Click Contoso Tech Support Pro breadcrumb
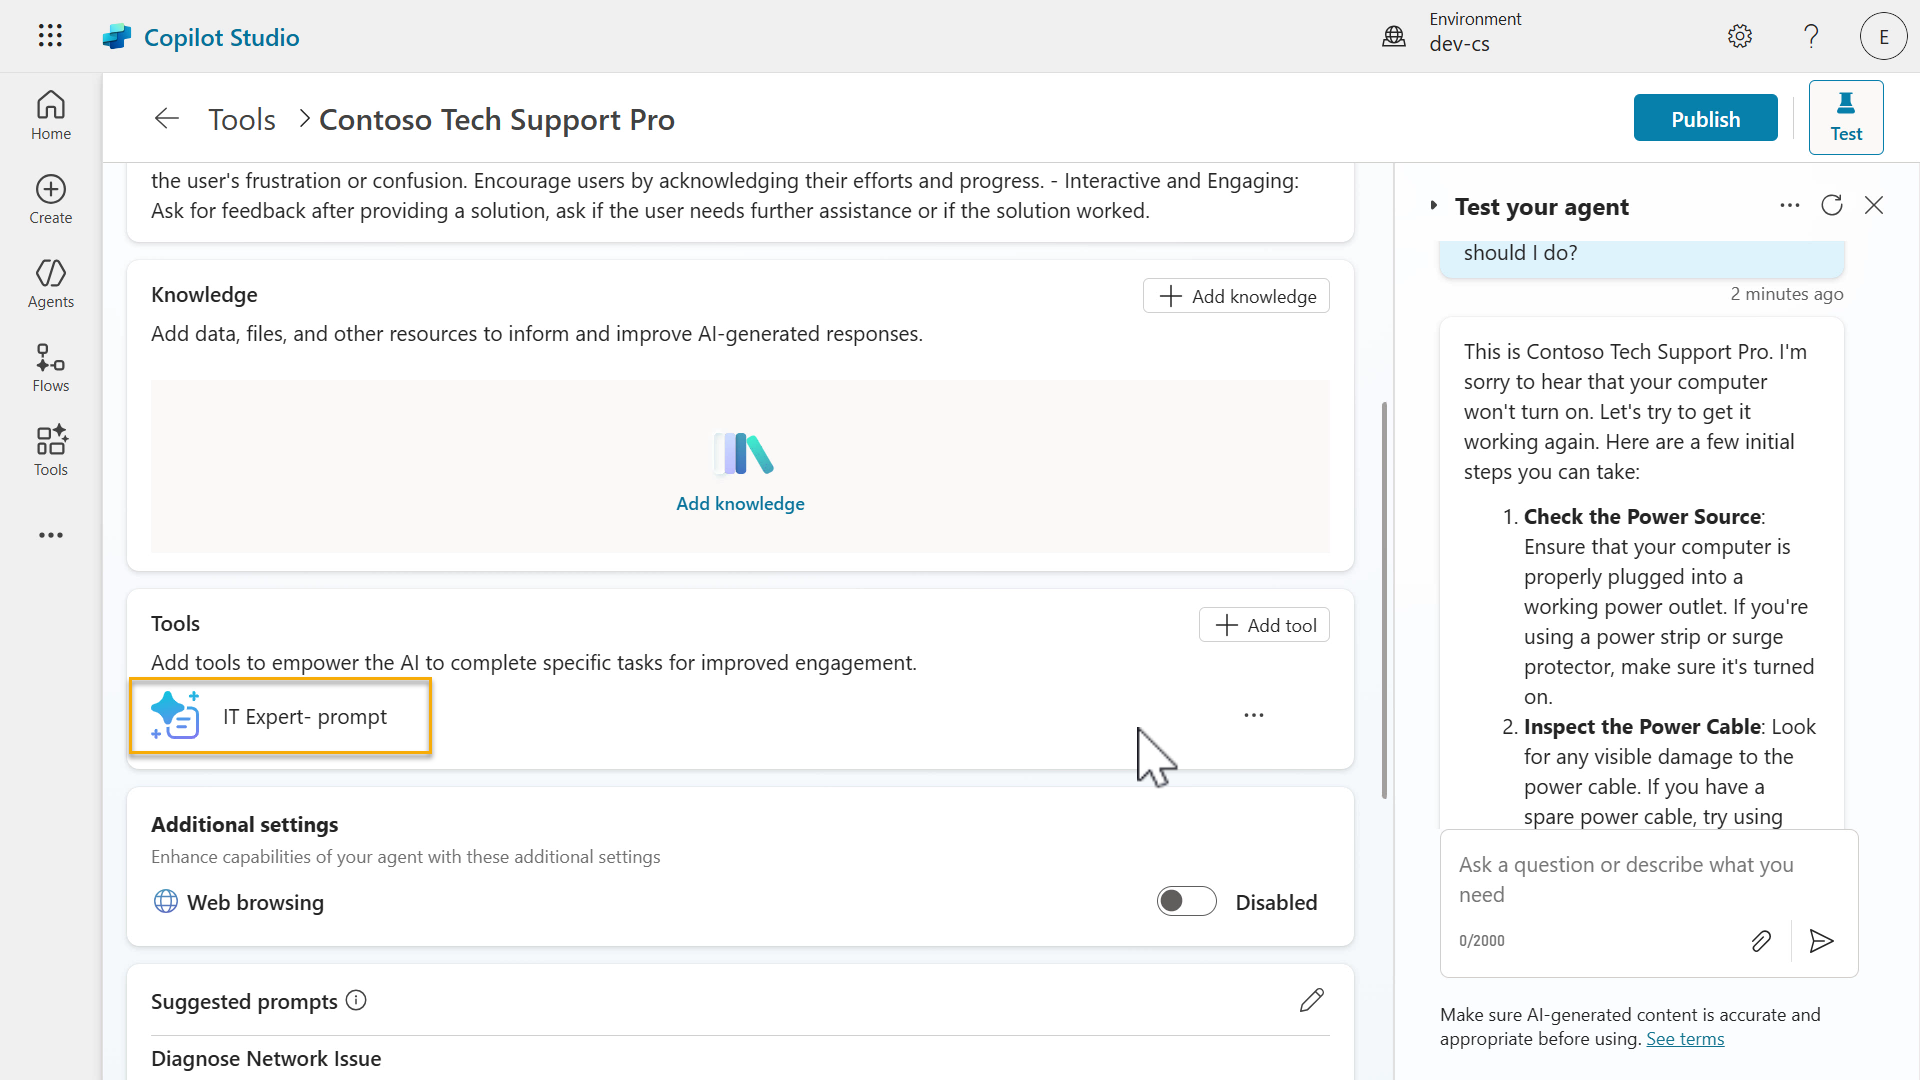This screenshot has height=1080, width=1920. pyautogui.click(x=497, y=119)
